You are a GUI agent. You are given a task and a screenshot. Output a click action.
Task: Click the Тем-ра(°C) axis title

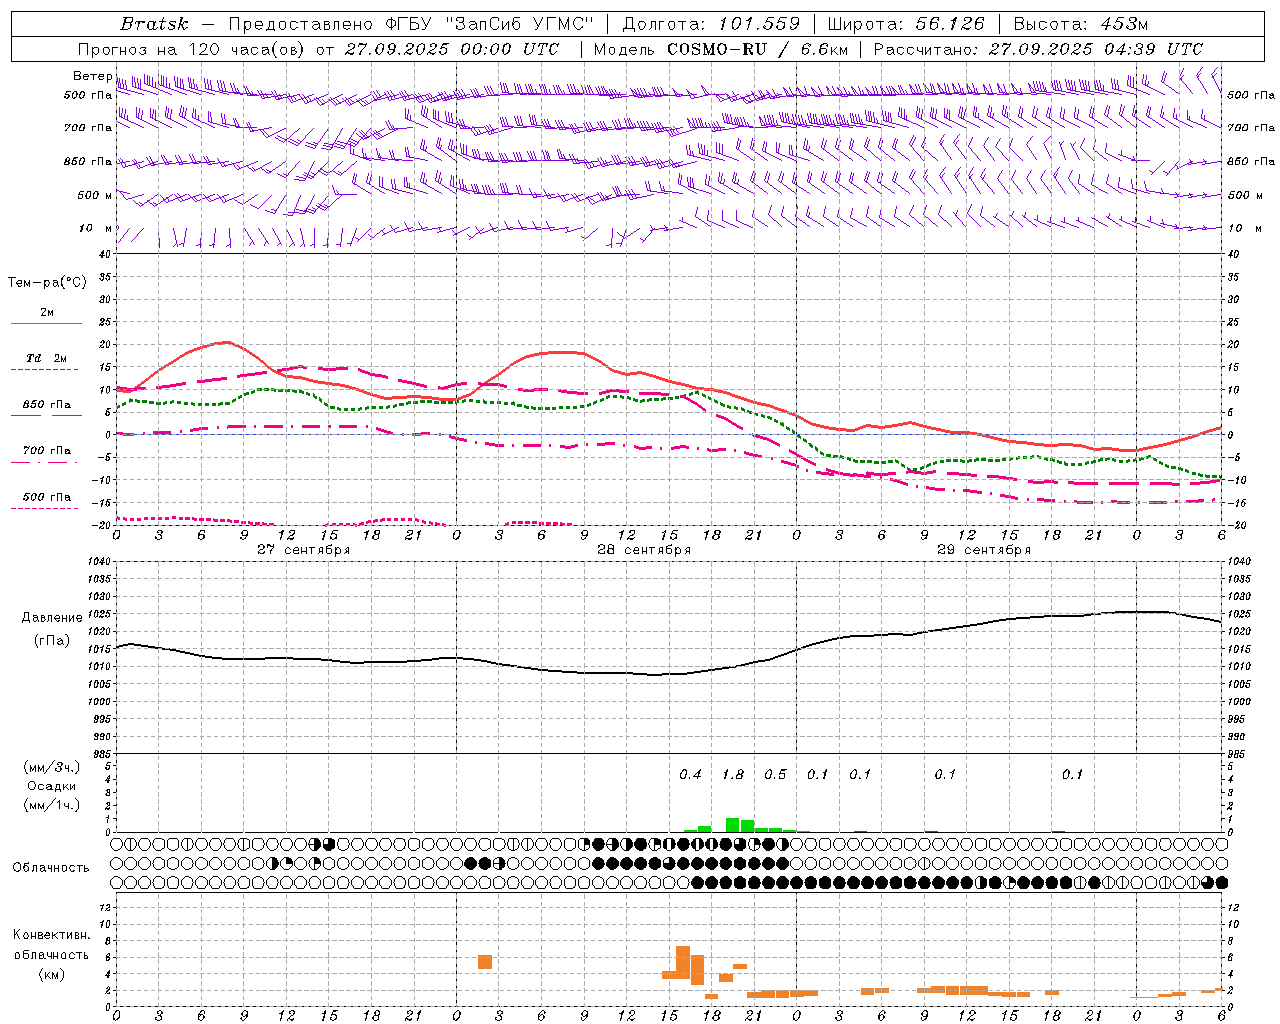tap(47, 283)
